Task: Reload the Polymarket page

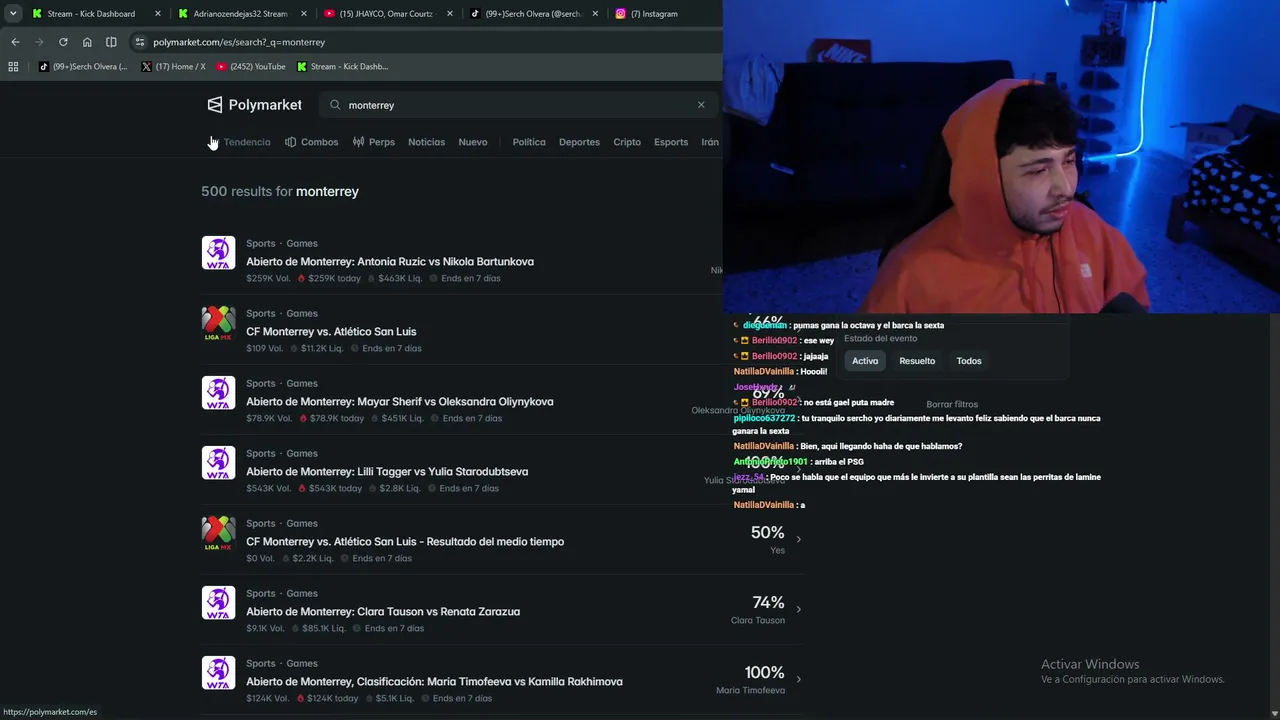Action: tap(63, 42)
